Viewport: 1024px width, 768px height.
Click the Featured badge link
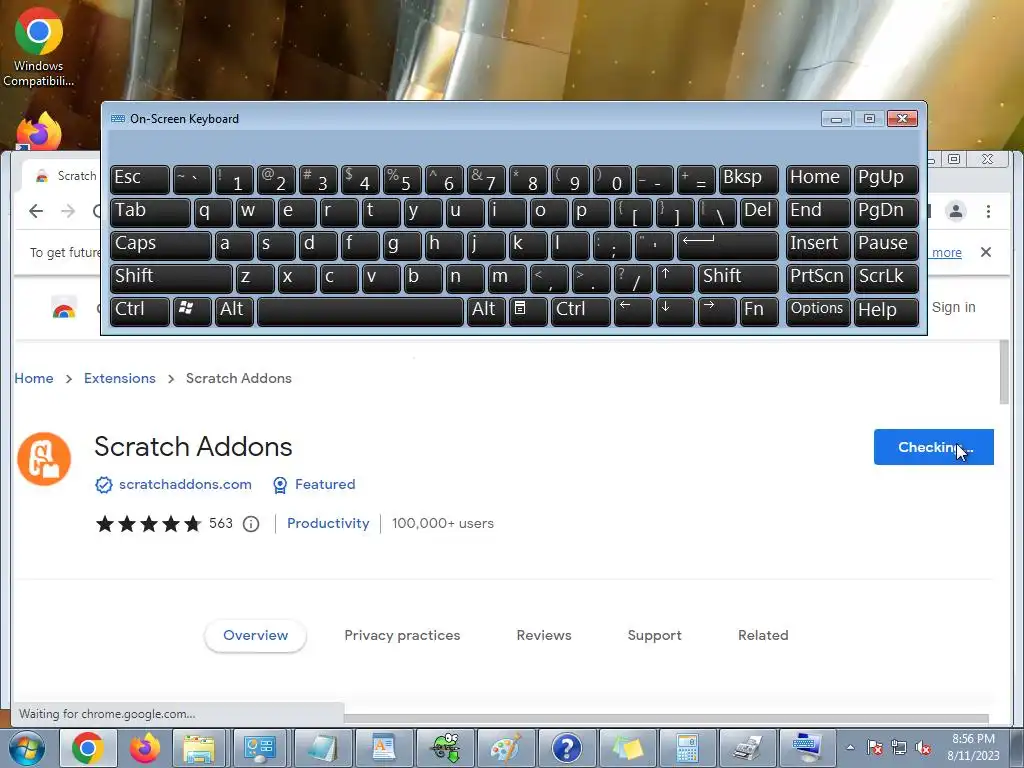coord(325,485)
